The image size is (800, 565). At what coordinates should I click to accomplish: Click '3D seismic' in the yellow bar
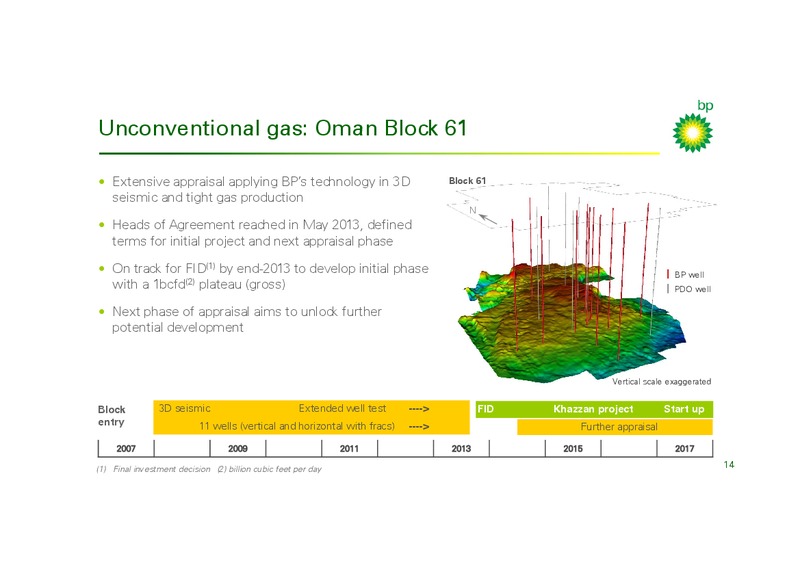(x=185, y=408)
